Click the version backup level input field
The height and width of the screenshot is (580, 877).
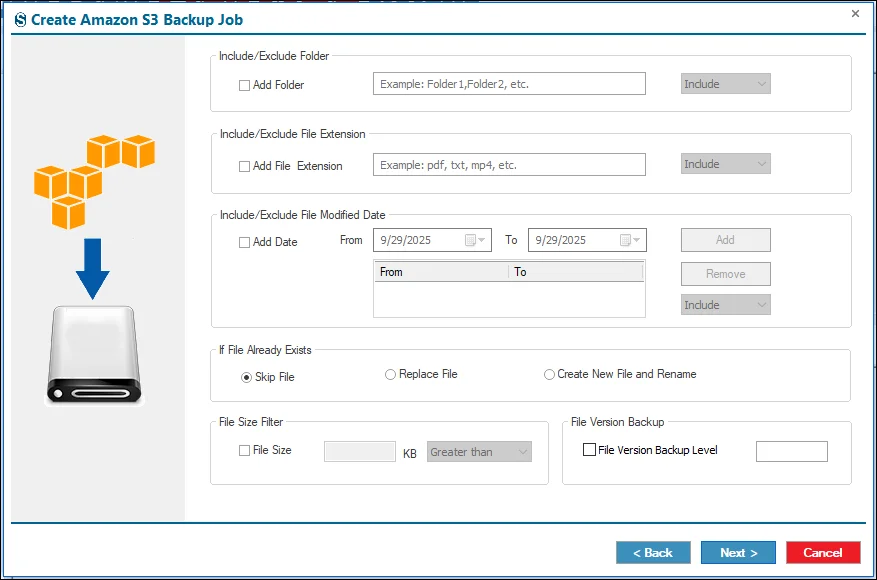click(x=791, y=451)
